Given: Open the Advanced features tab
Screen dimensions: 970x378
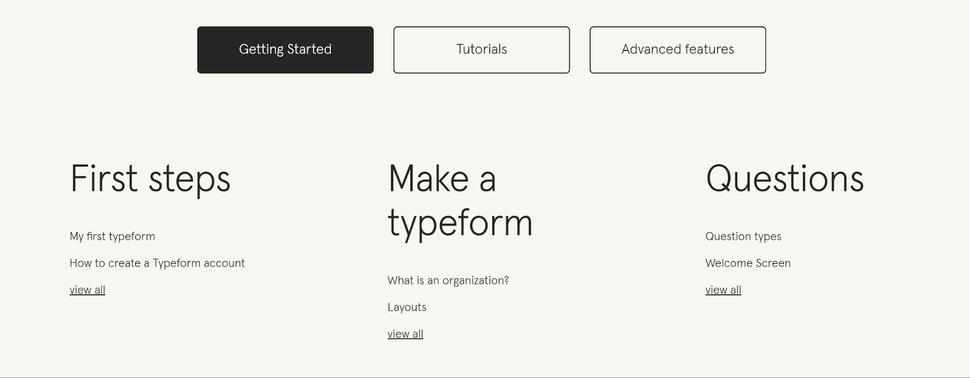Looking at the screenshot, I should coord(677,49).
